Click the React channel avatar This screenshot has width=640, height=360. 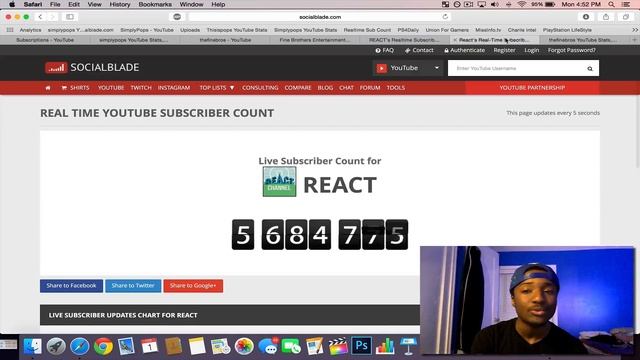point(280,182)
